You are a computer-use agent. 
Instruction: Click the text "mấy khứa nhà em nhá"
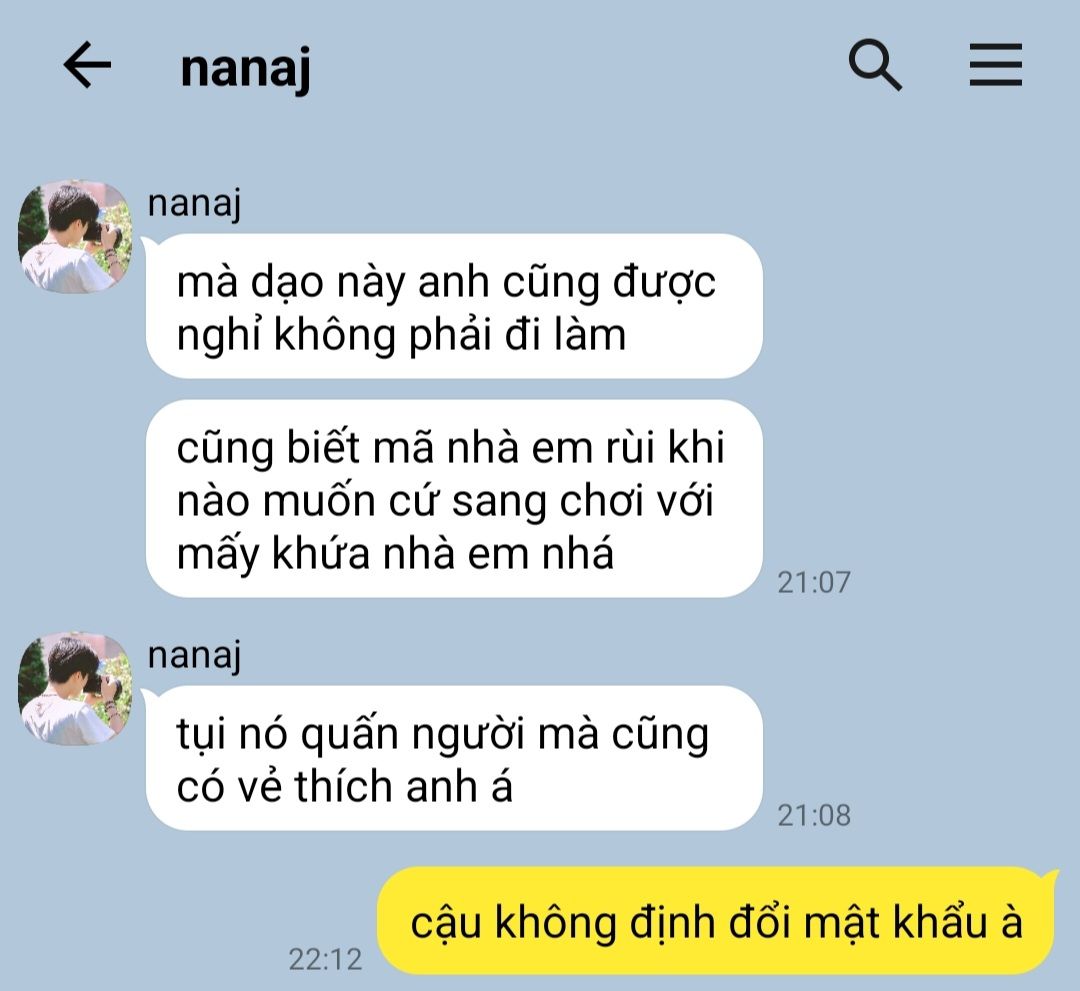pyautogui.click(x=395, y=553)
